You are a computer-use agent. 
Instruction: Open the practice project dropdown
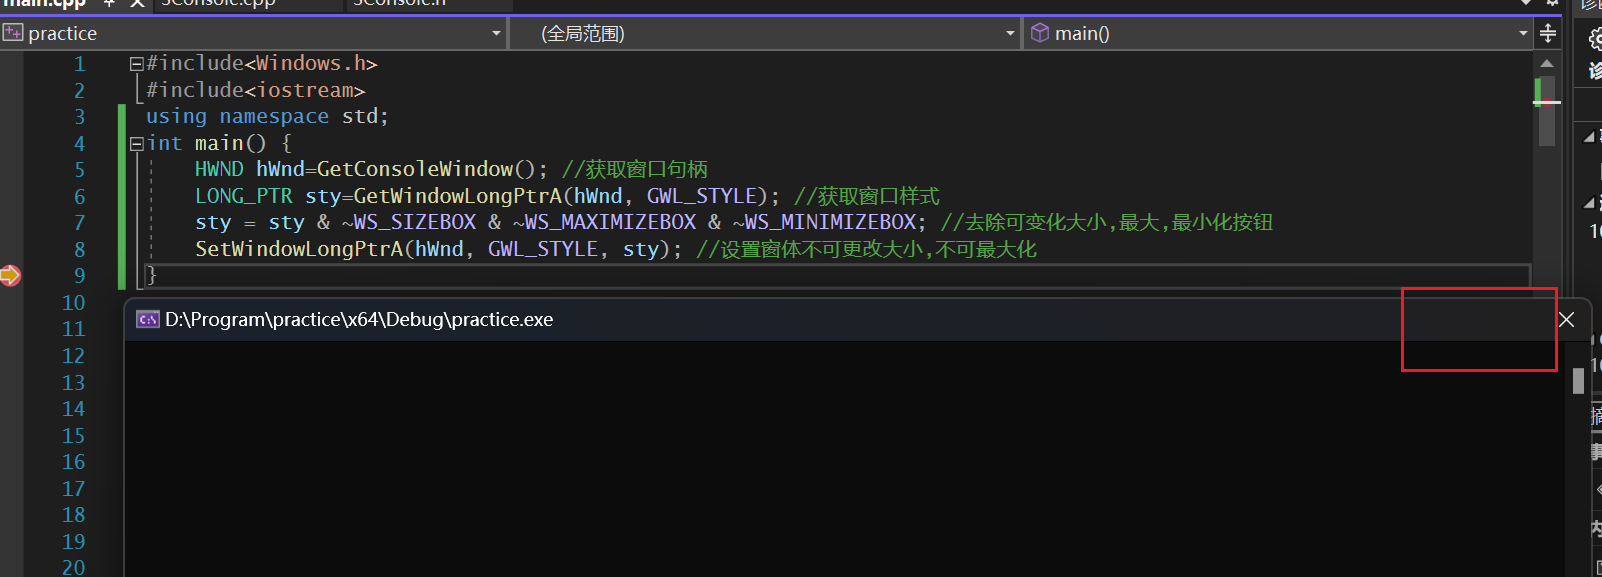[253, 33]
